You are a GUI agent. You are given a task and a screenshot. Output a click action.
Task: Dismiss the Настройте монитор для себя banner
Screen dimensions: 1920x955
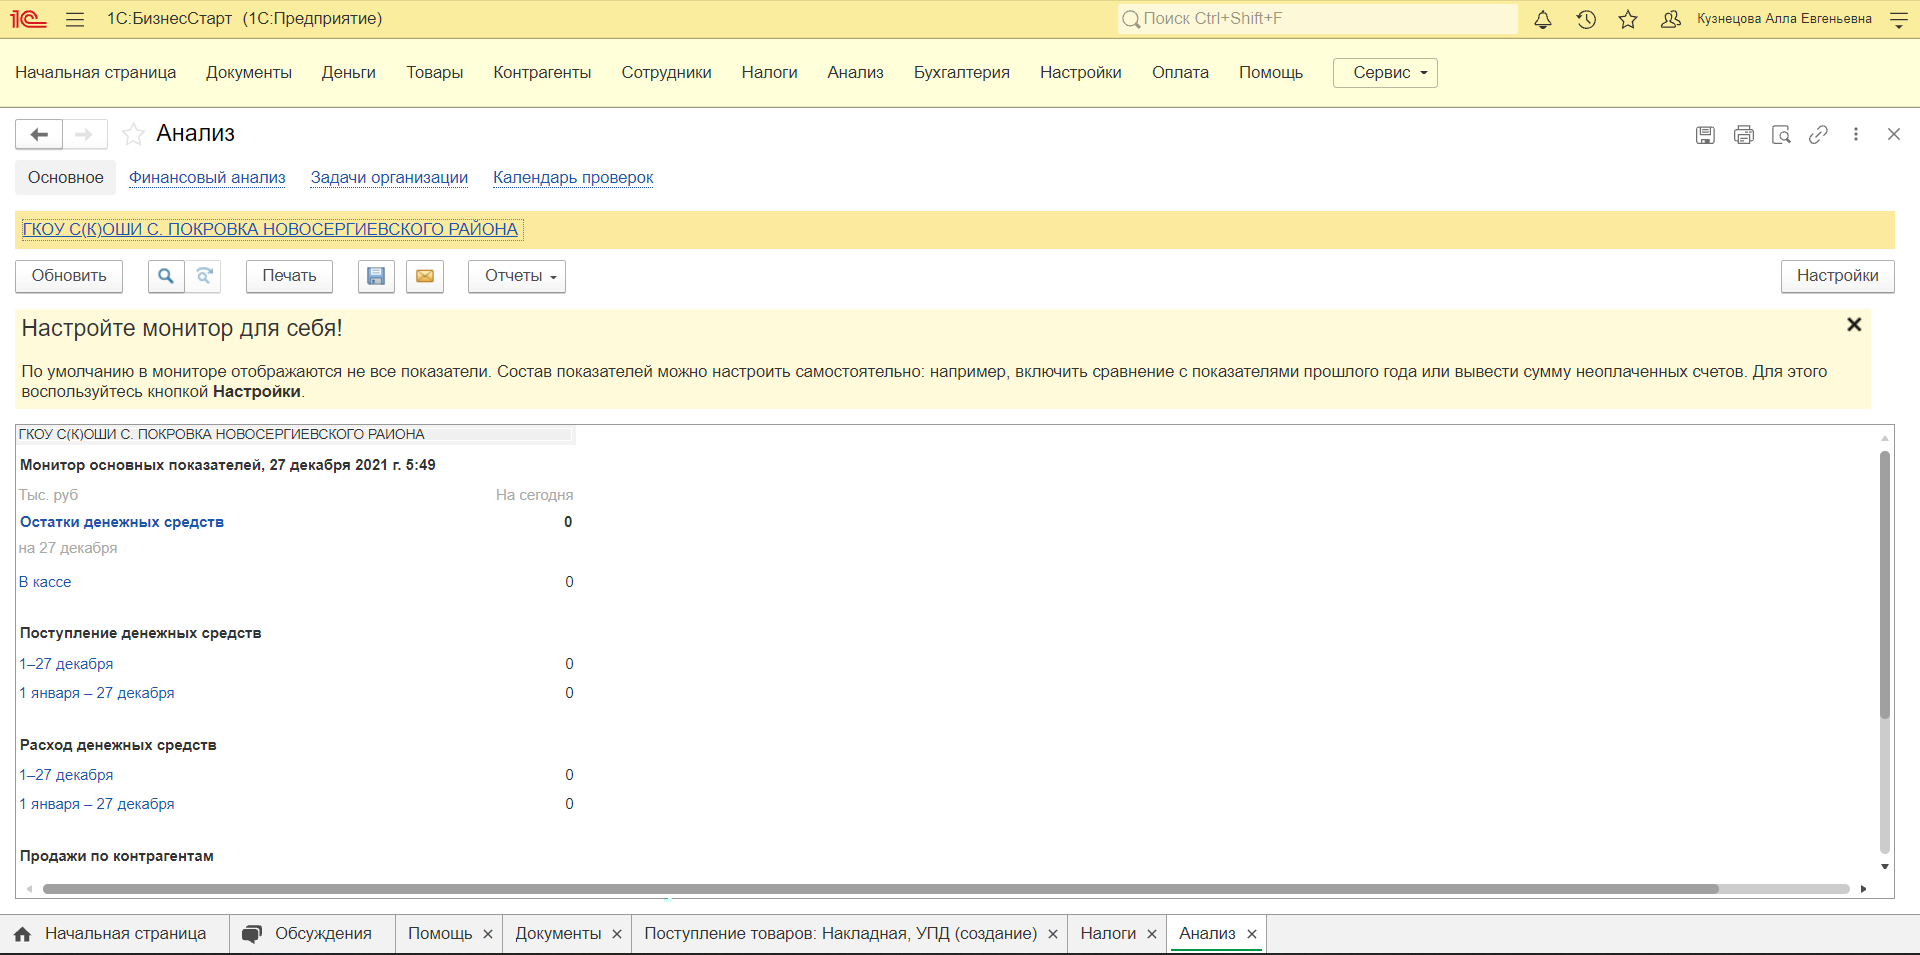click(1854, 325)
